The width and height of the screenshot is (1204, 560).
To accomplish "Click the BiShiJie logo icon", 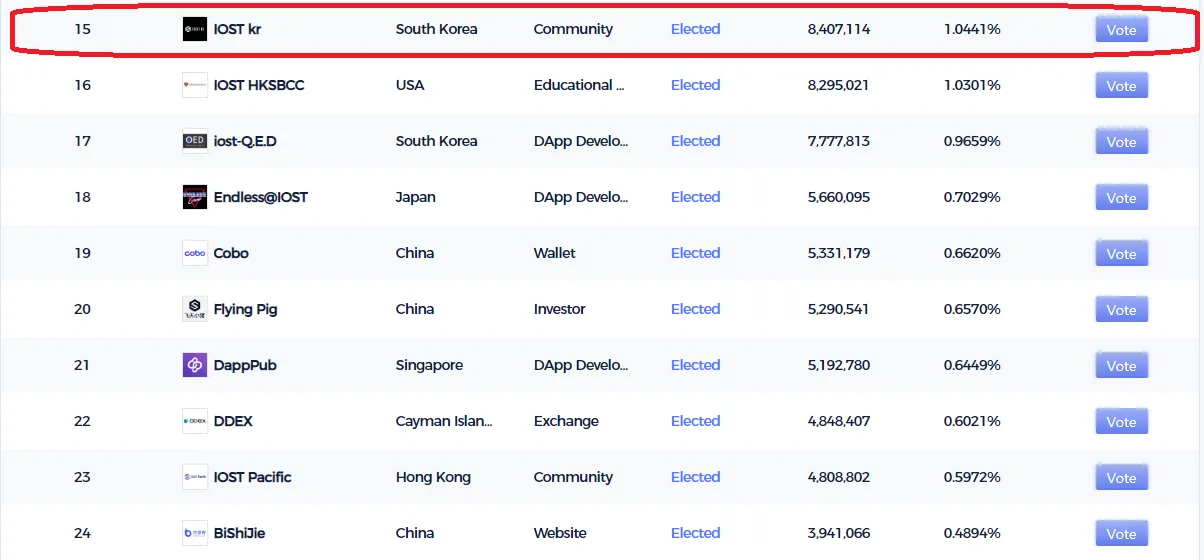I will pos(195,533).
